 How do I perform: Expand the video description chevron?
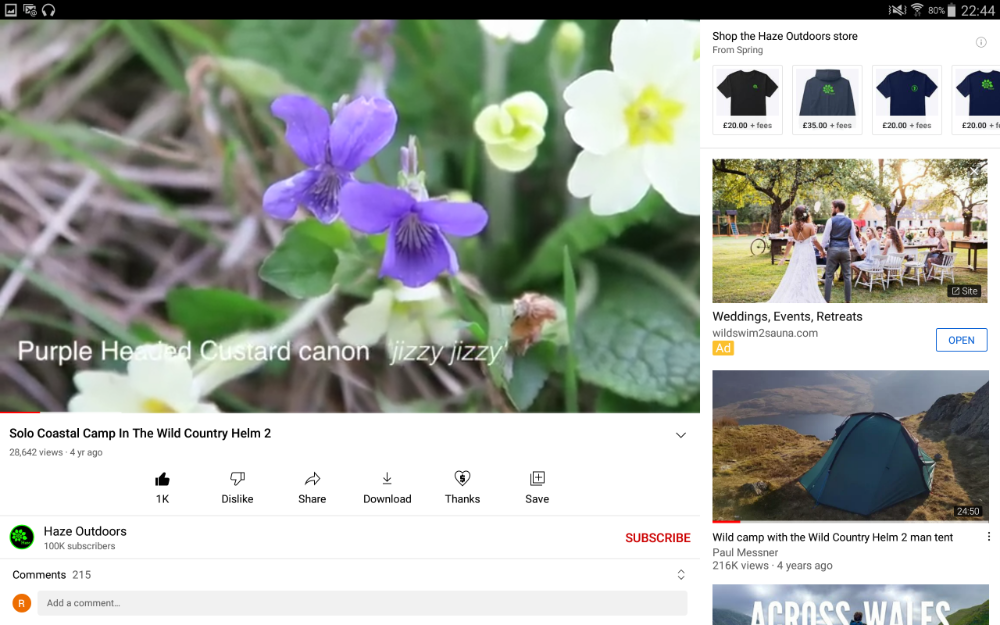pyautogui.click(x=680, y=435)
